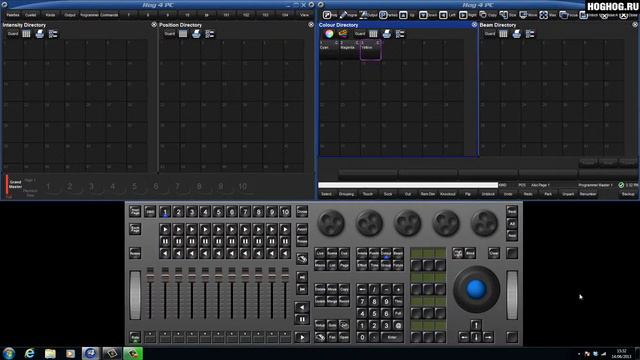Select the Cyan colour palette
Viewport: 640px width, 360px height.
[329, 50]
